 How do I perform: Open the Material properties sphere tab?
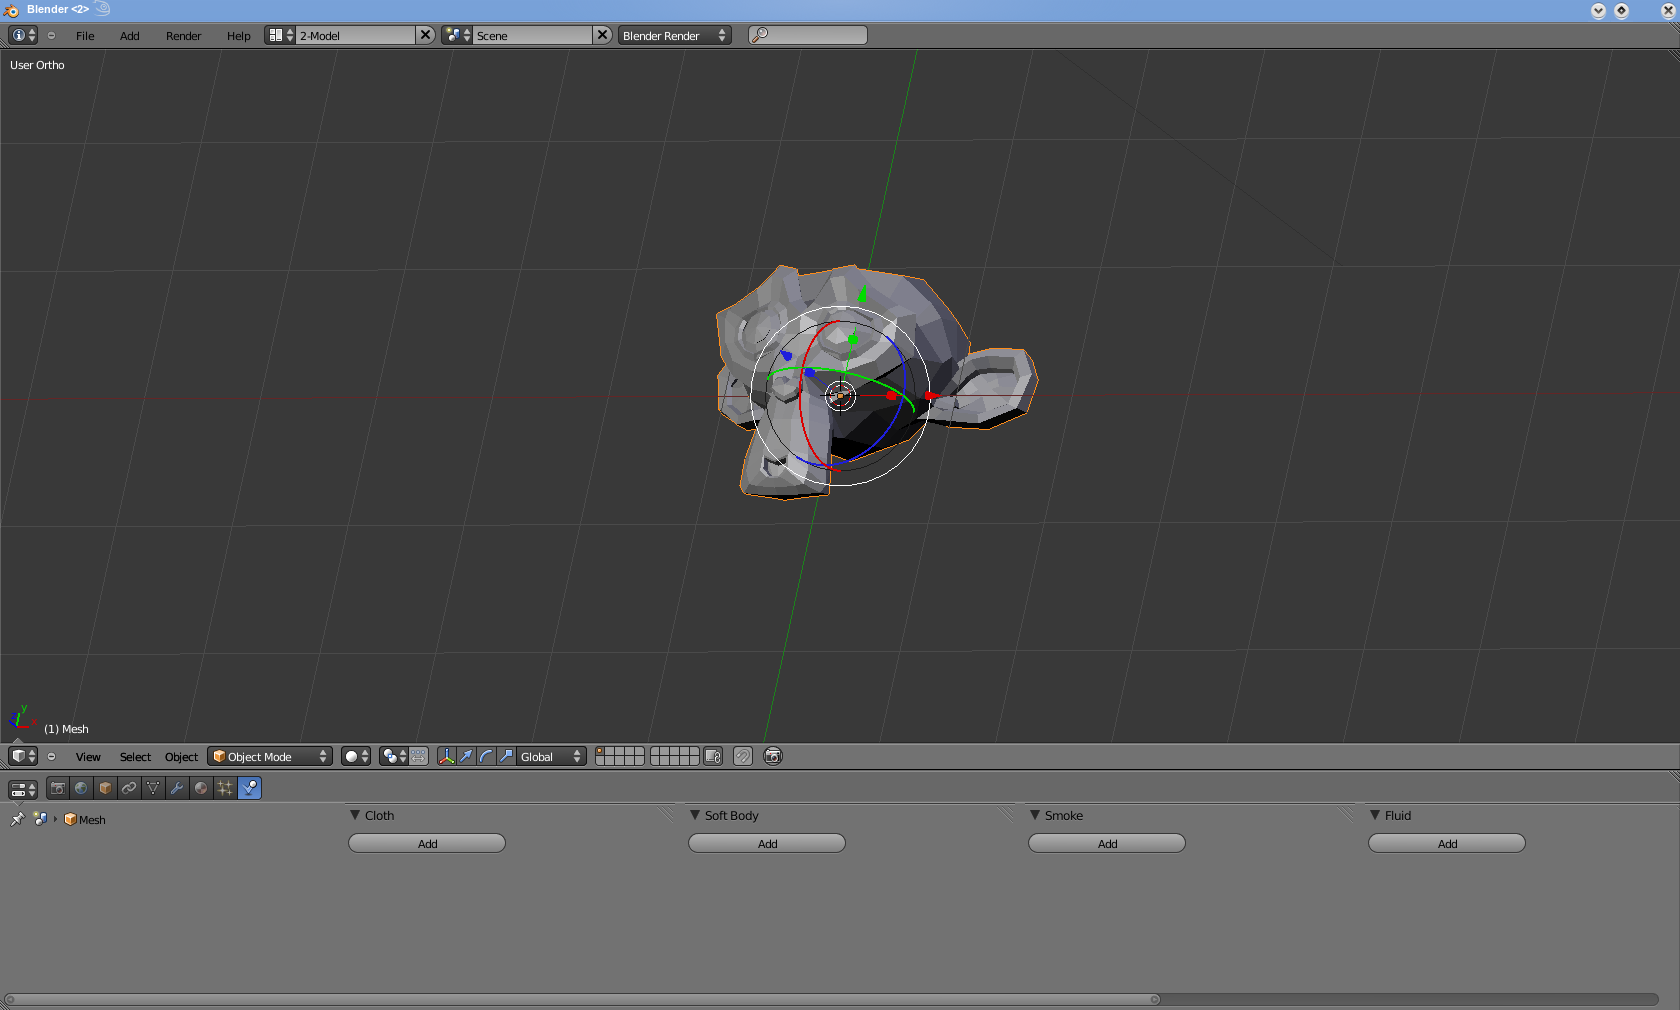point(201,788)
